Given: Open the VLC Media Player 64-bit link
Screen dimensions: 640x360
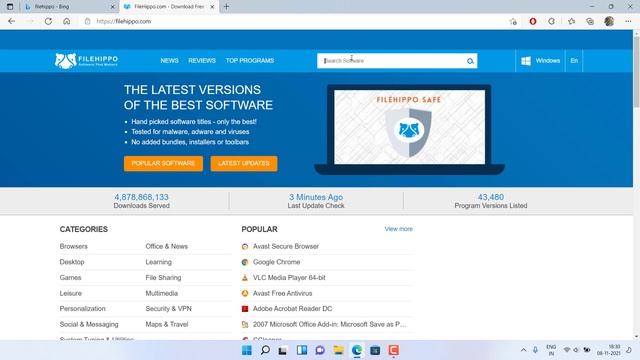Looking at the screenshot, I should (289, 278).
